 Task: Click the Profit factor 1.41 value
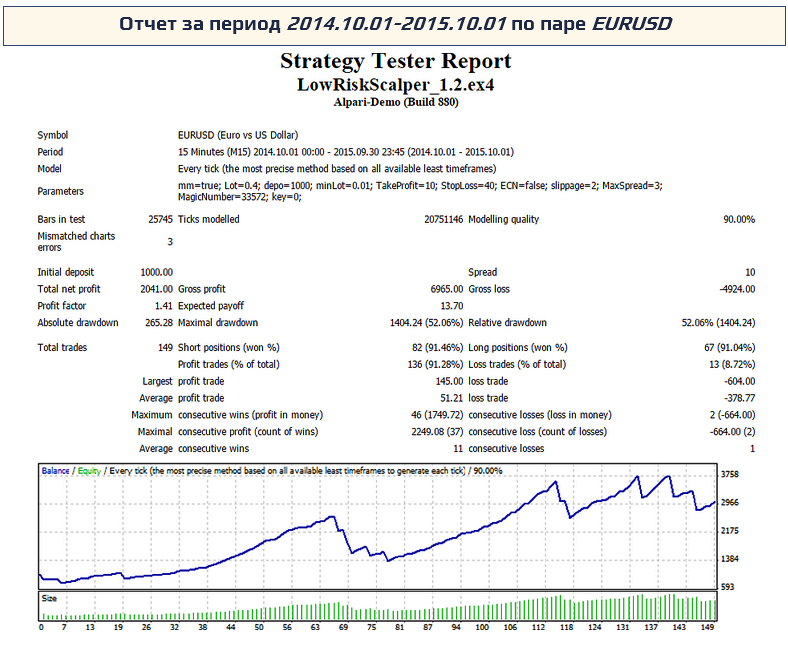point(164,306)
